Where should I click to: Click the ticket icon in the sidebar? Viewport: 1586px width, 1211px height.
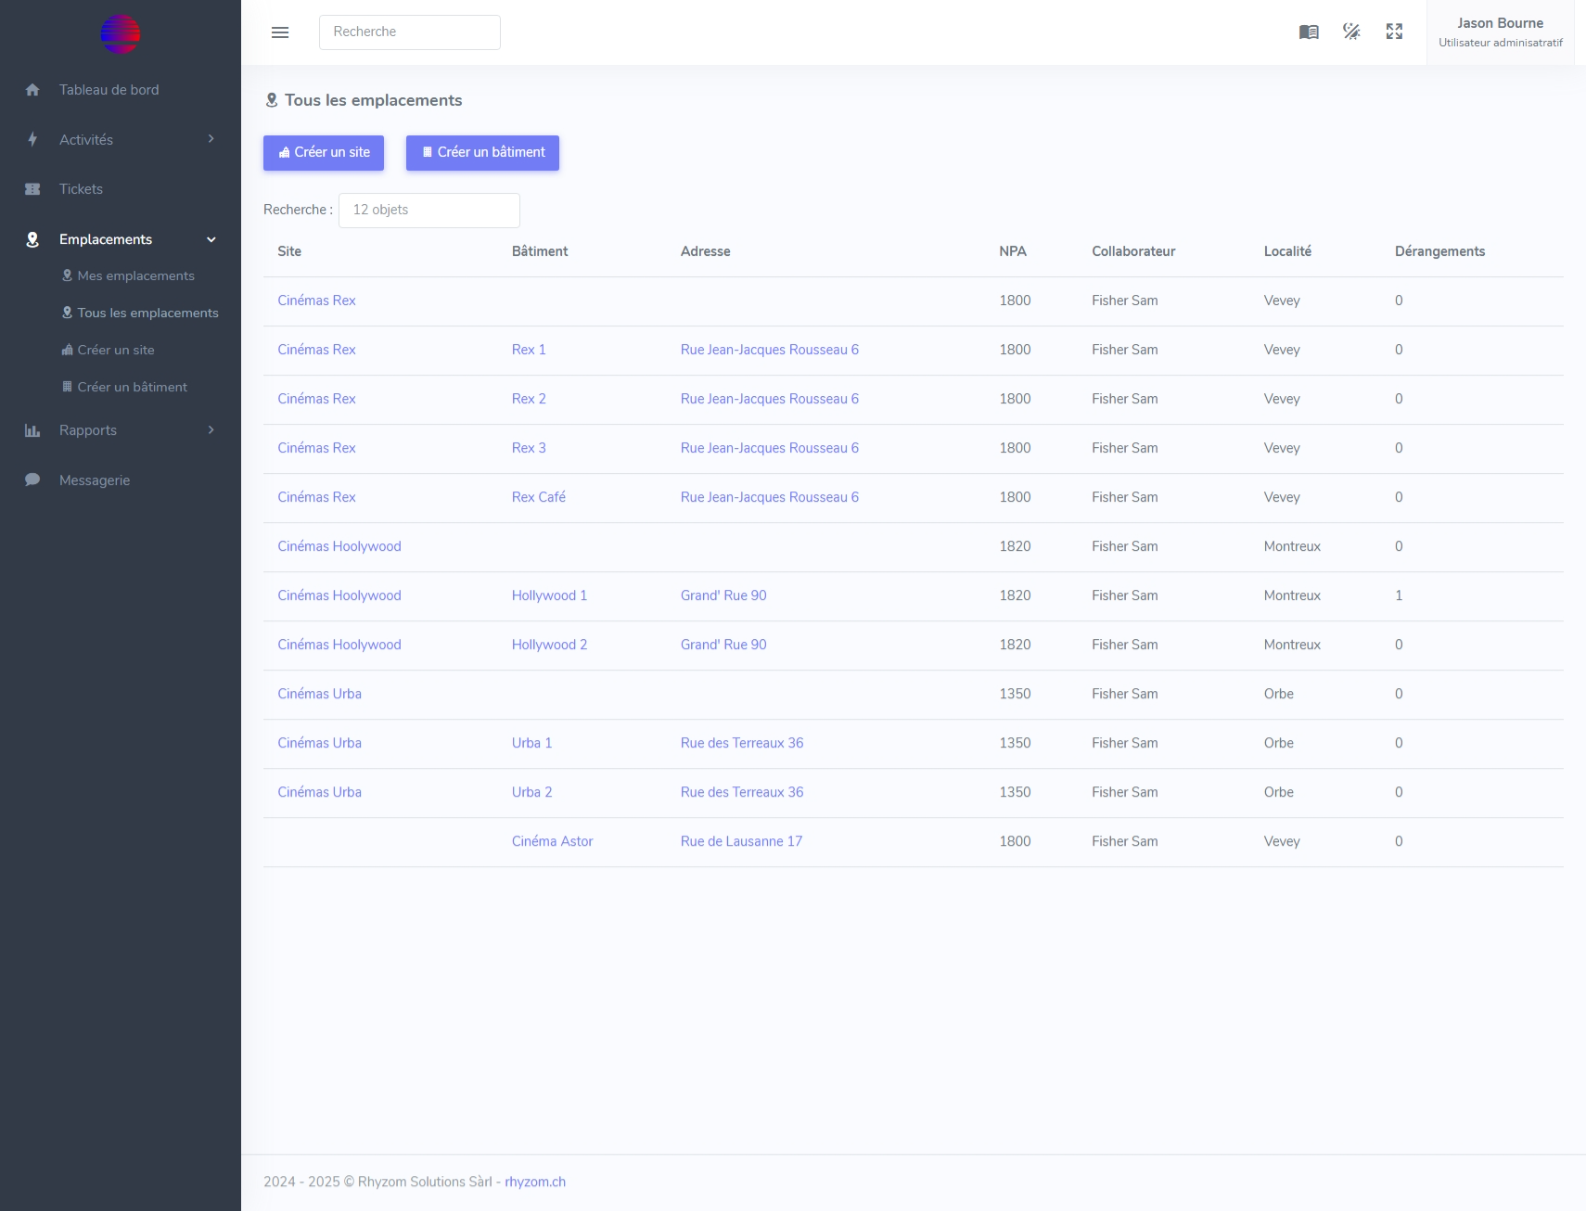32,189
